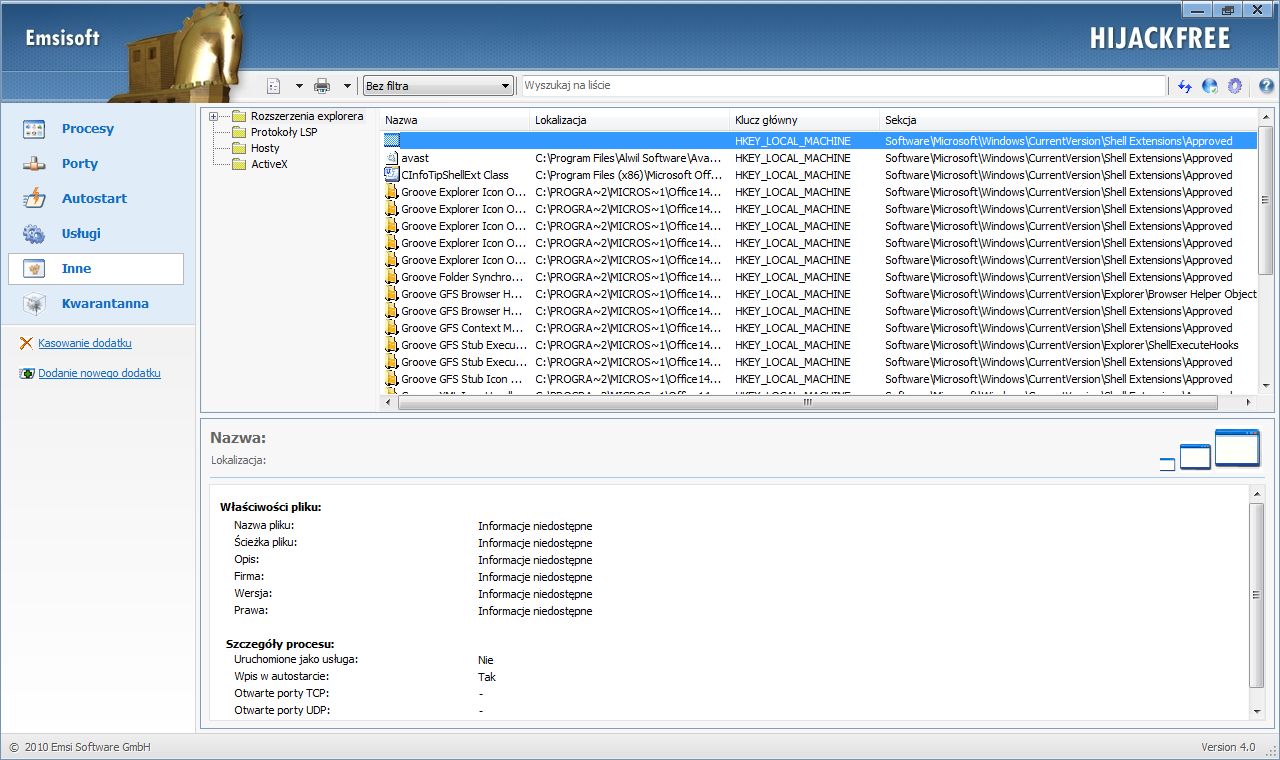Open the help question mark icon
Viewport: 1280px width, 760px height.
pos(1266,86)
